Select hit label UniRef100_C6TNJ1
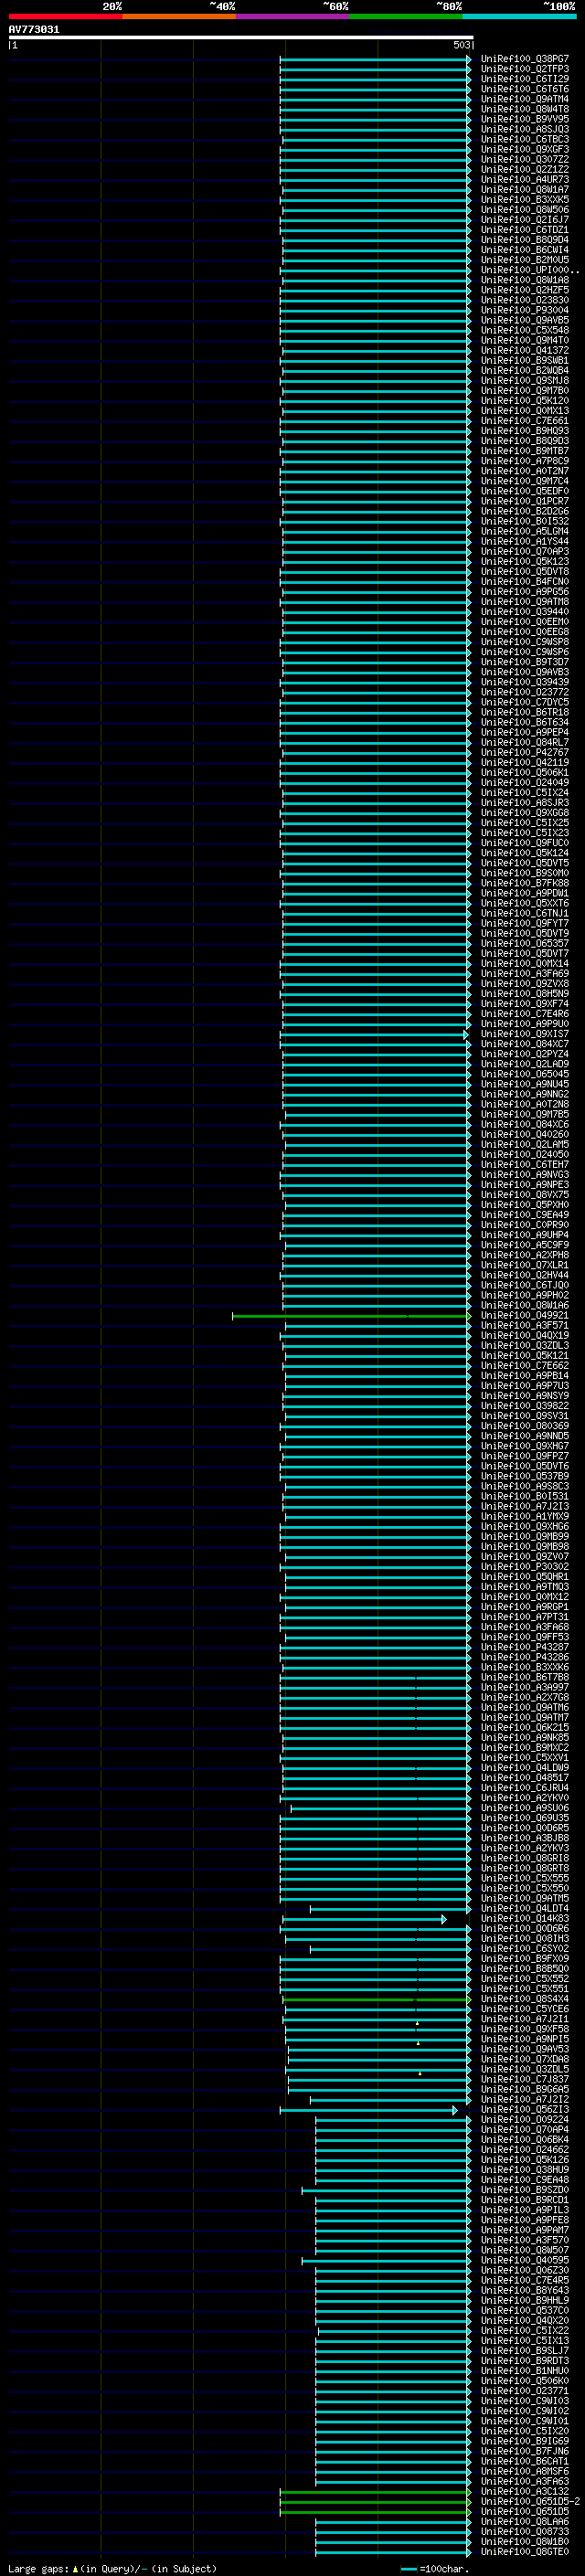Screen dimensions: 585x2576 (x=524, y=913)
